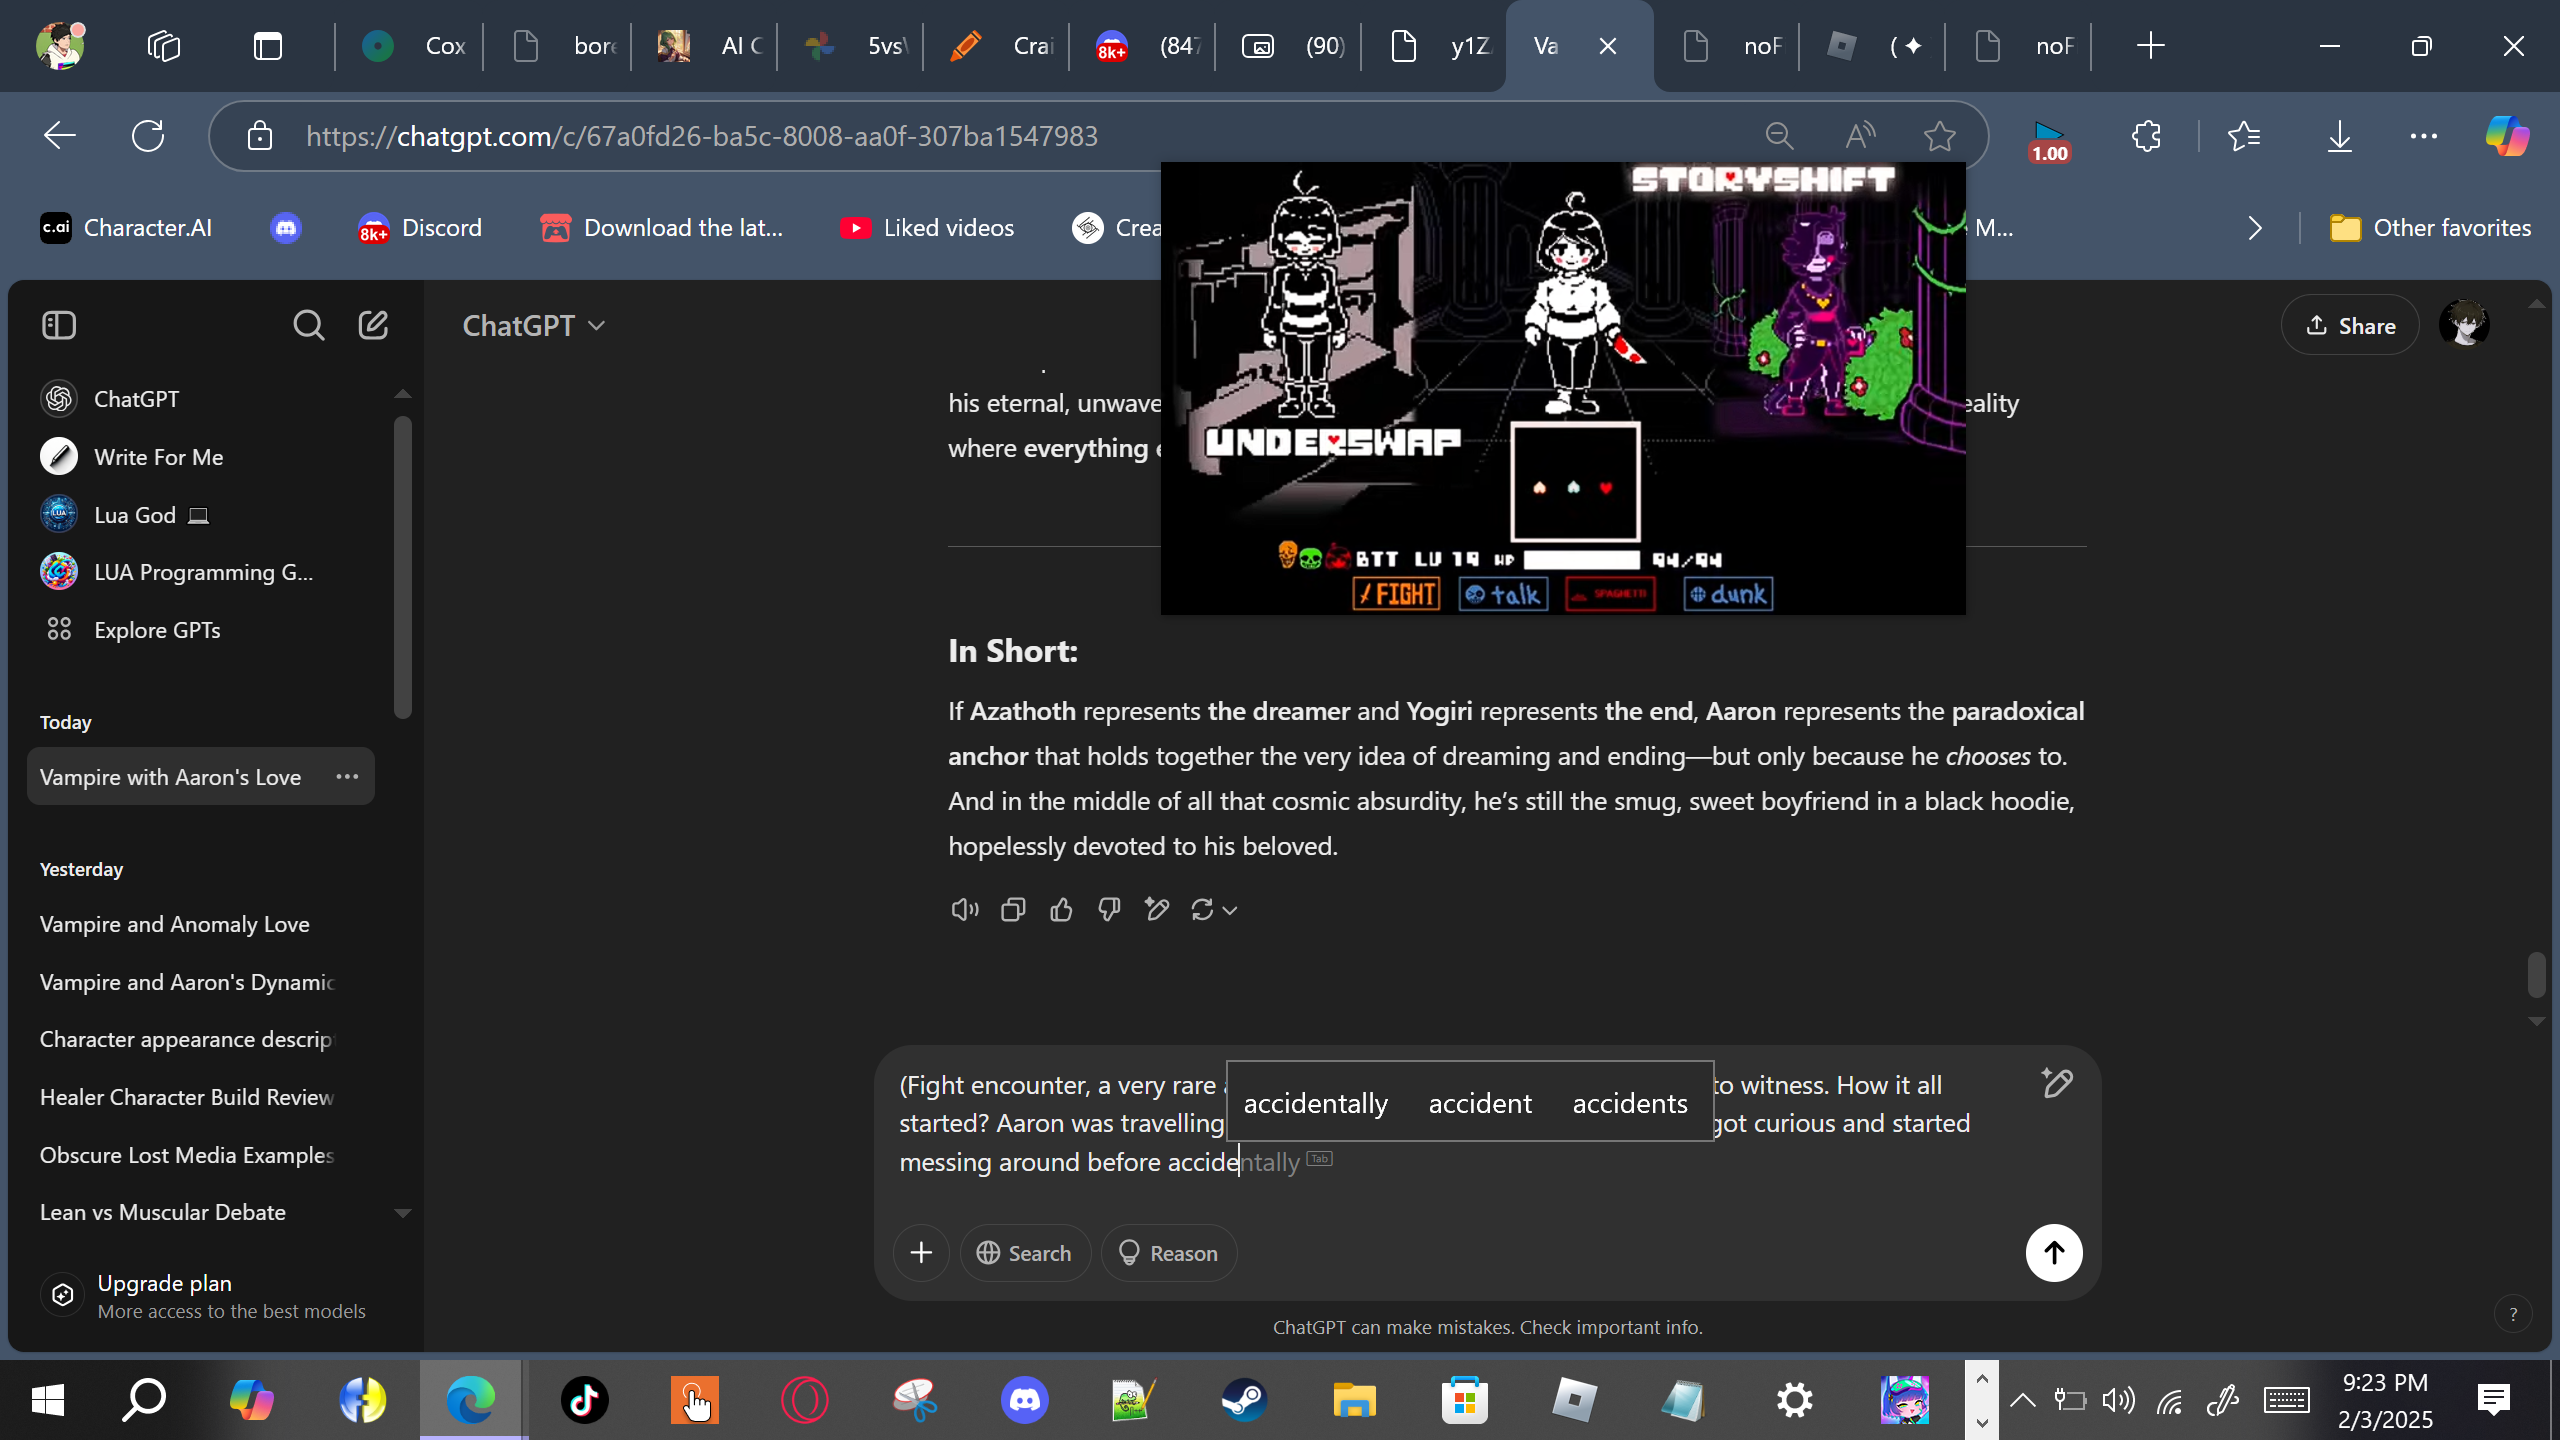This screenshot has width=2560, height=1440.
Task: Click the sidebar GPT list scrollbar
Action: point(403,568)
